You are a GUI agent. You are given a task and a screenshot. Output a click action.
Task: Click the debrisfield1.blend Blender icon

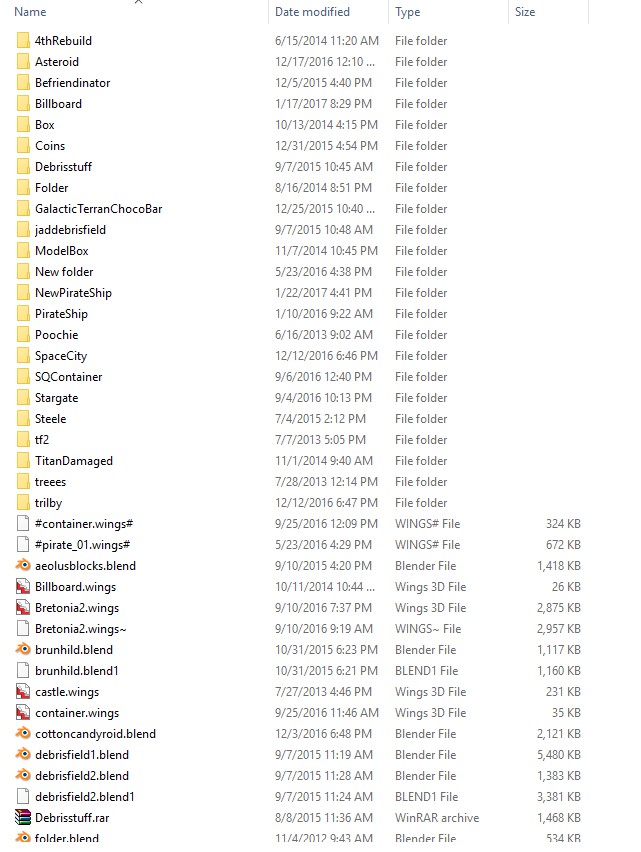23,755
